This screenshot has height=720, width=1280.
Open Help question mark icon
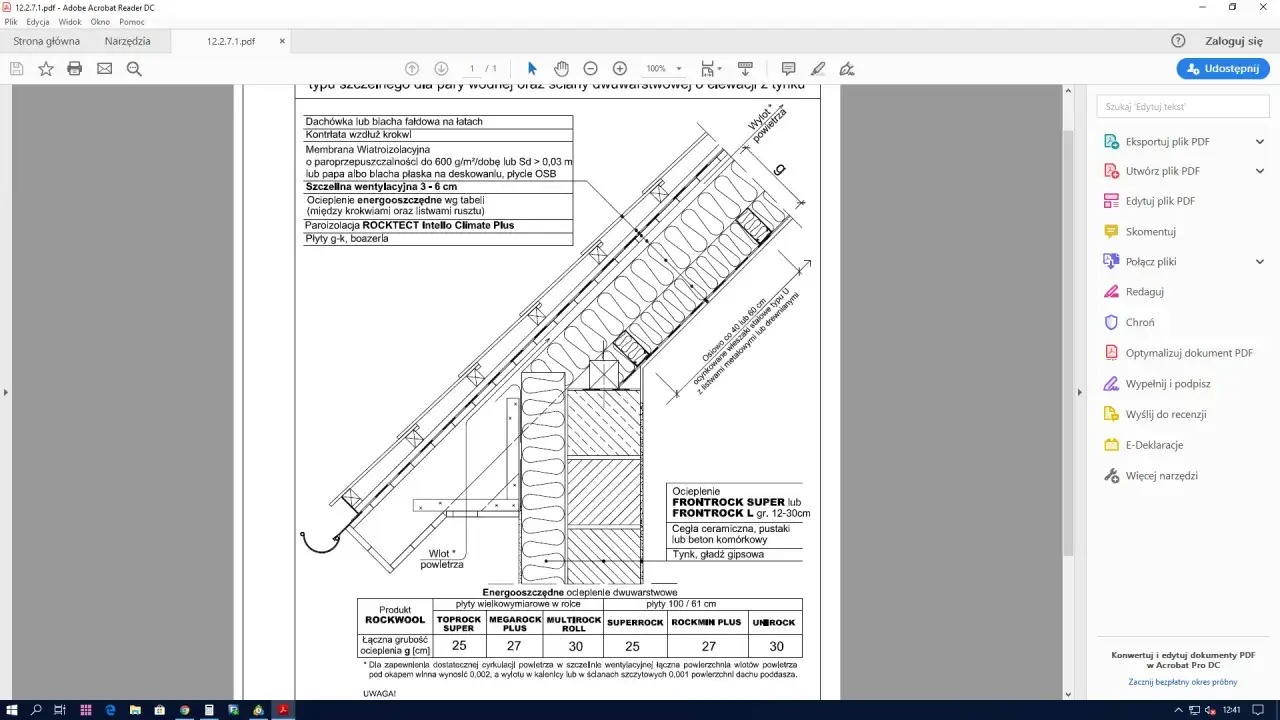tap(1178, 41)
